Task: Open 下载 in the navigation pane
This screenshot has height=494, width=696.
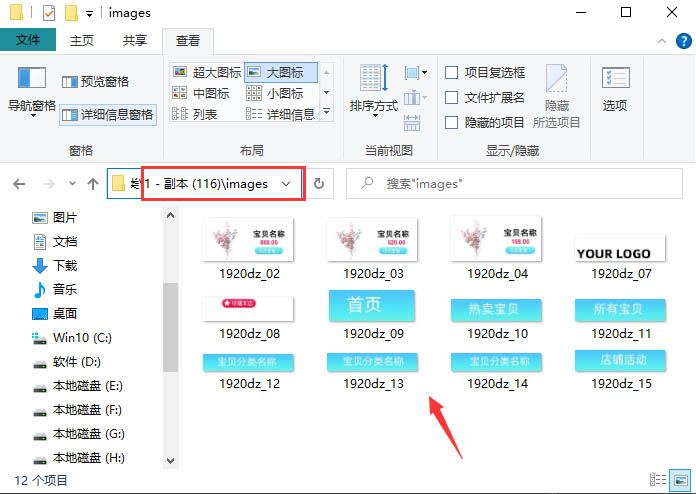Action: (x=55, y=265)
